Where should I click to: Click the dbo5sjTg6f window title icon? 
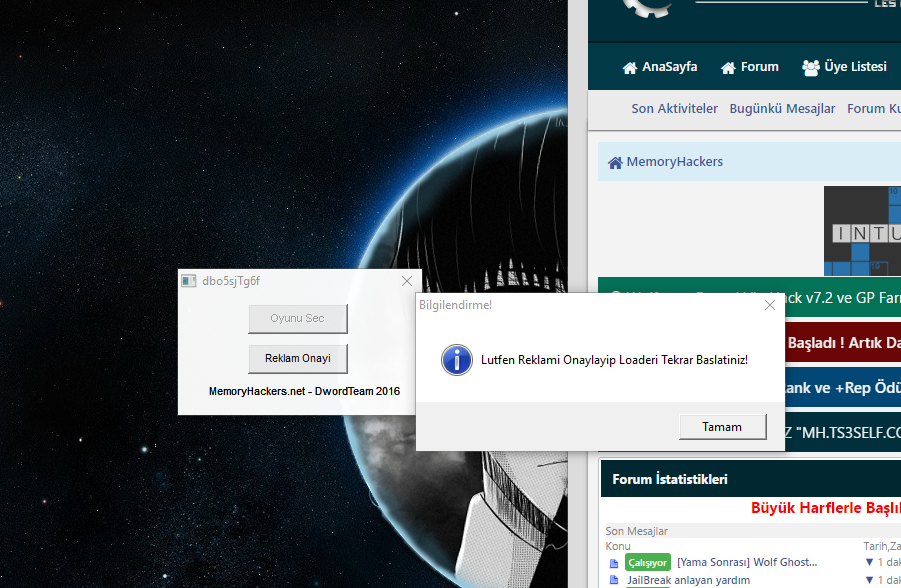pos(188,281)
